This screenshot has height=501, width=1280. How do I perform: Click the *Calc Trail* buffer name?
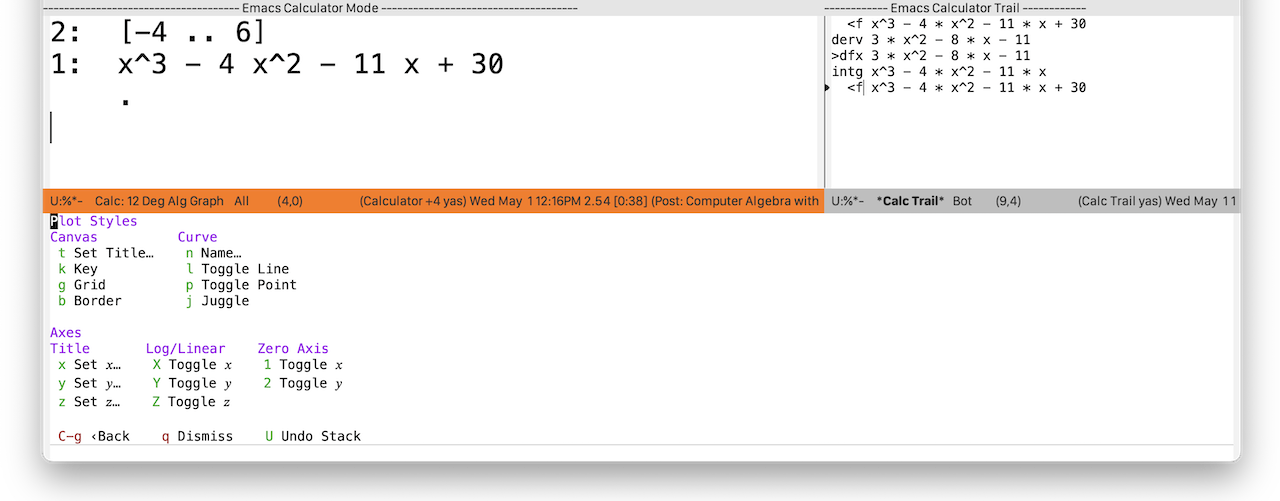tap(910, 201)
